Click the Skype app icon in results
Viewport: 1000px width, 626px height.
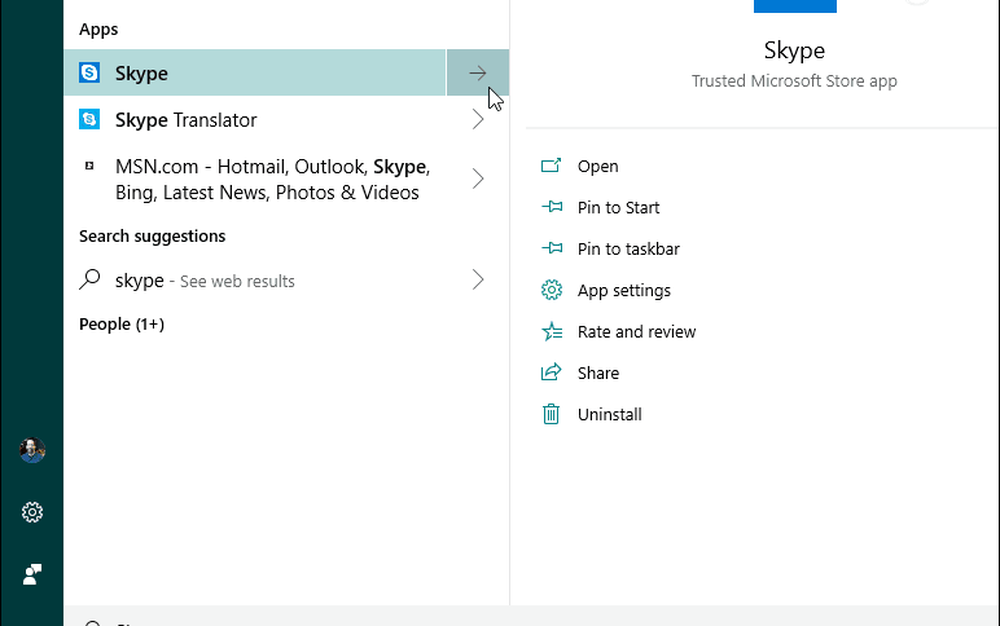point(90,73)
